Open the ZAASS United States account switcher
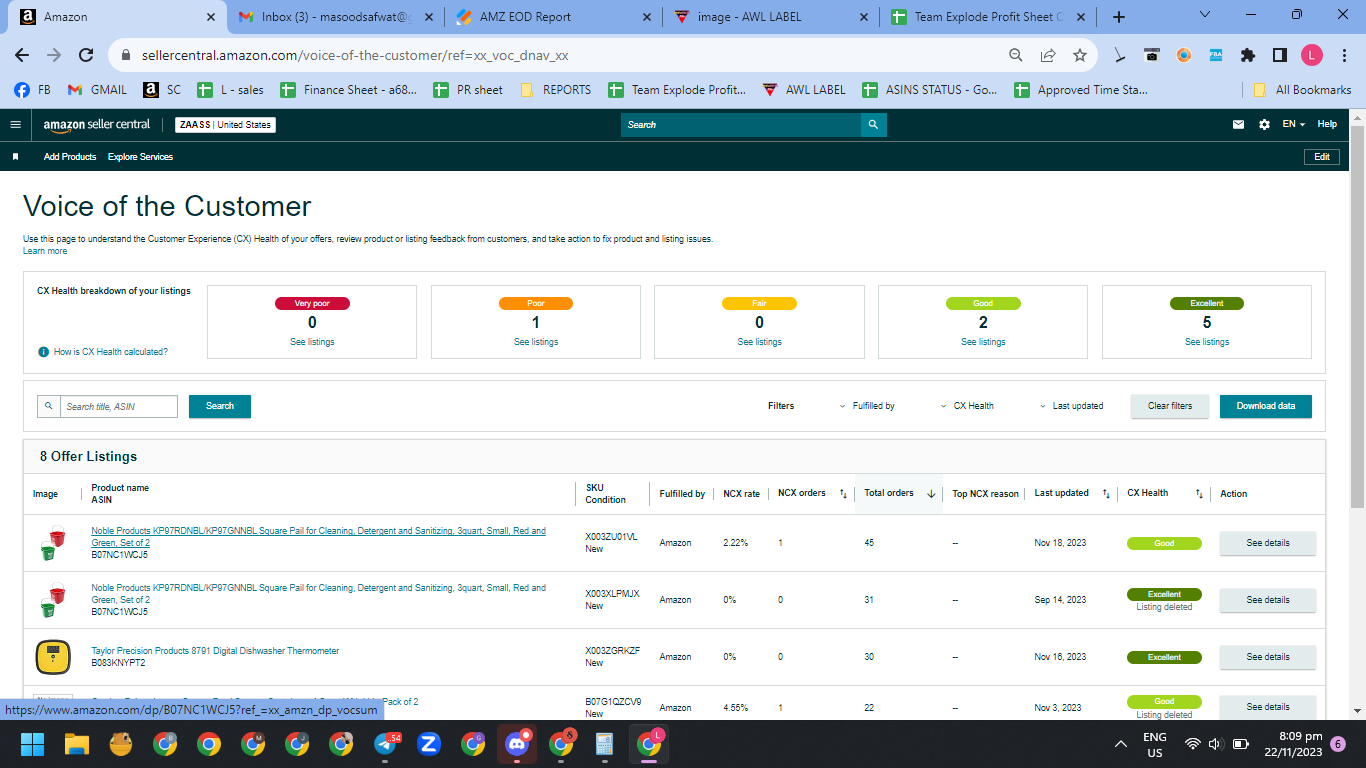Screen dimensions: 1366x768 [x=225, y=125]
